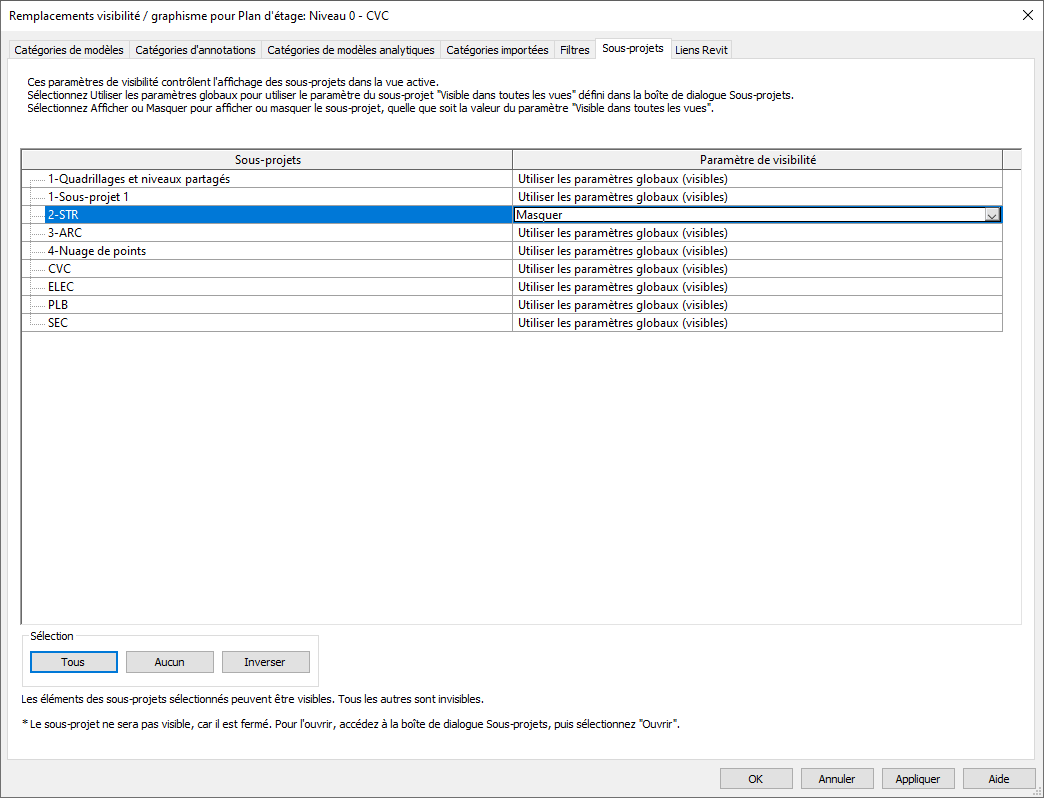
Task: Open the Liens Revit tab
Action: coord(701,50)
